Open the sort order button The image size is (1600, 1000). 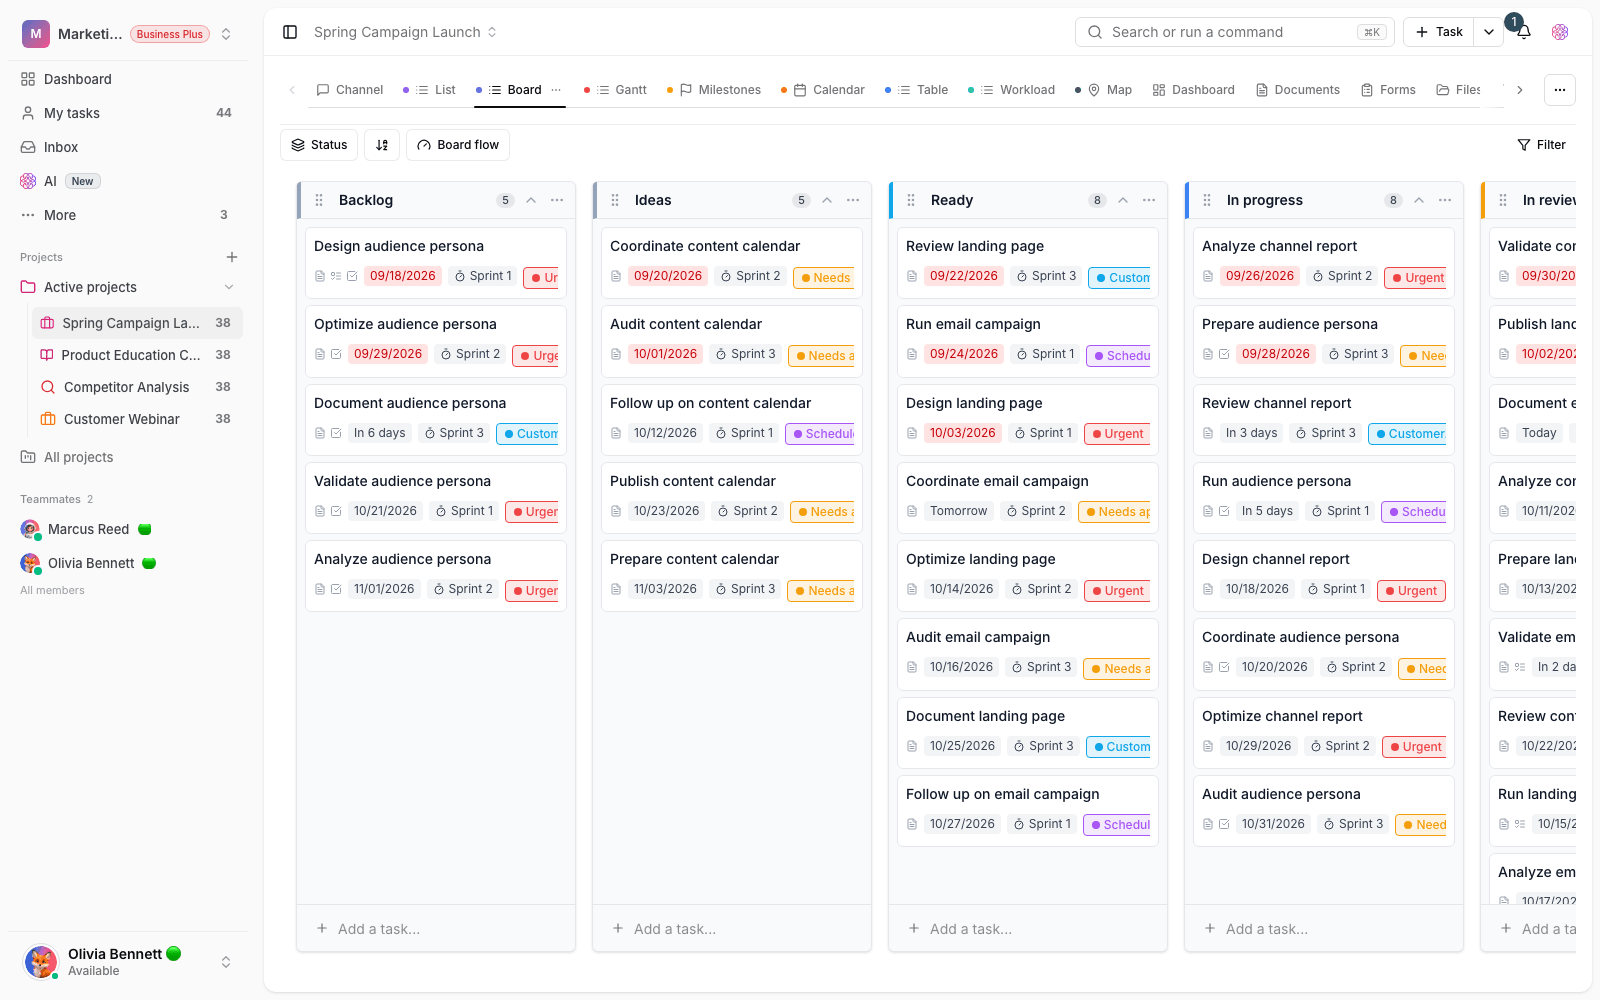point(382,145)
